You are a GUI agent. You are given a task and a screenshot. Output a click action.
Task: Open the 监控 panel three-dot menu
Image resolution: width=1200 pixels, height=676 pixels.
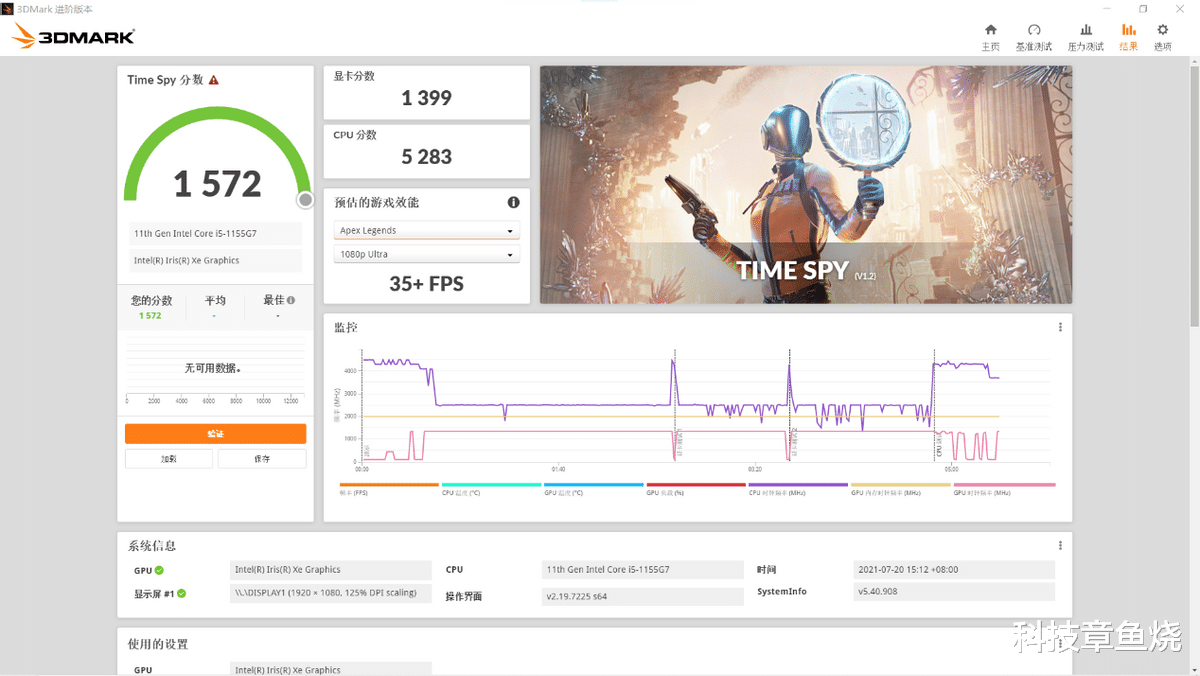click(1060, 326)
